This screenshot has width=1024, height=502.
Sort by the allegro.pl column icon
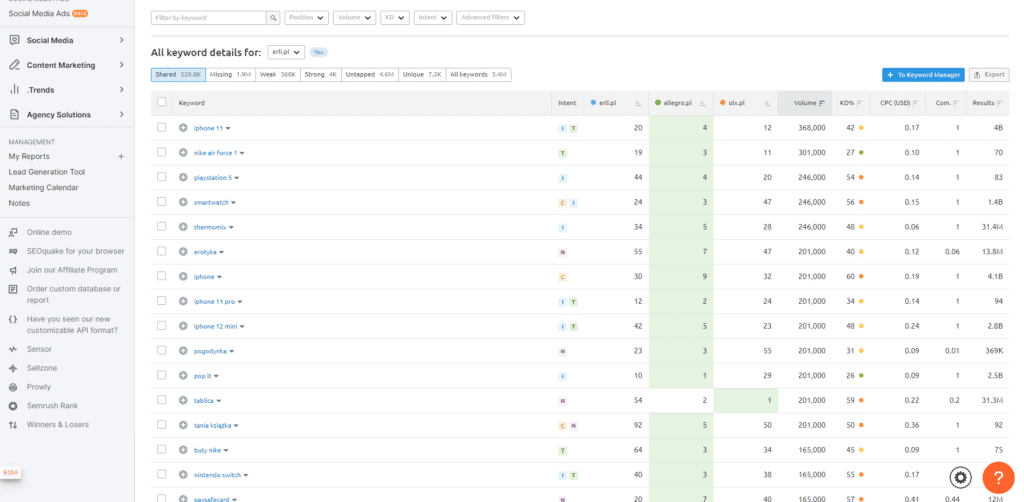click(703, 103)
